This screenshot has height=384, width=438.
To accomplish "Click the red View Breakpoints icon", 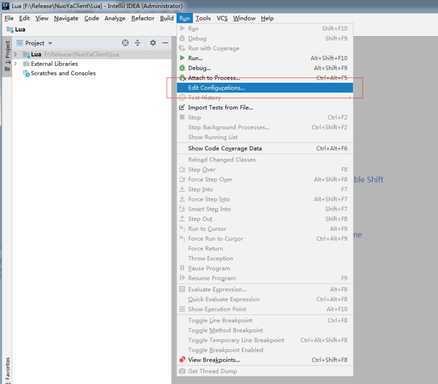I will [x=182, y=360].
